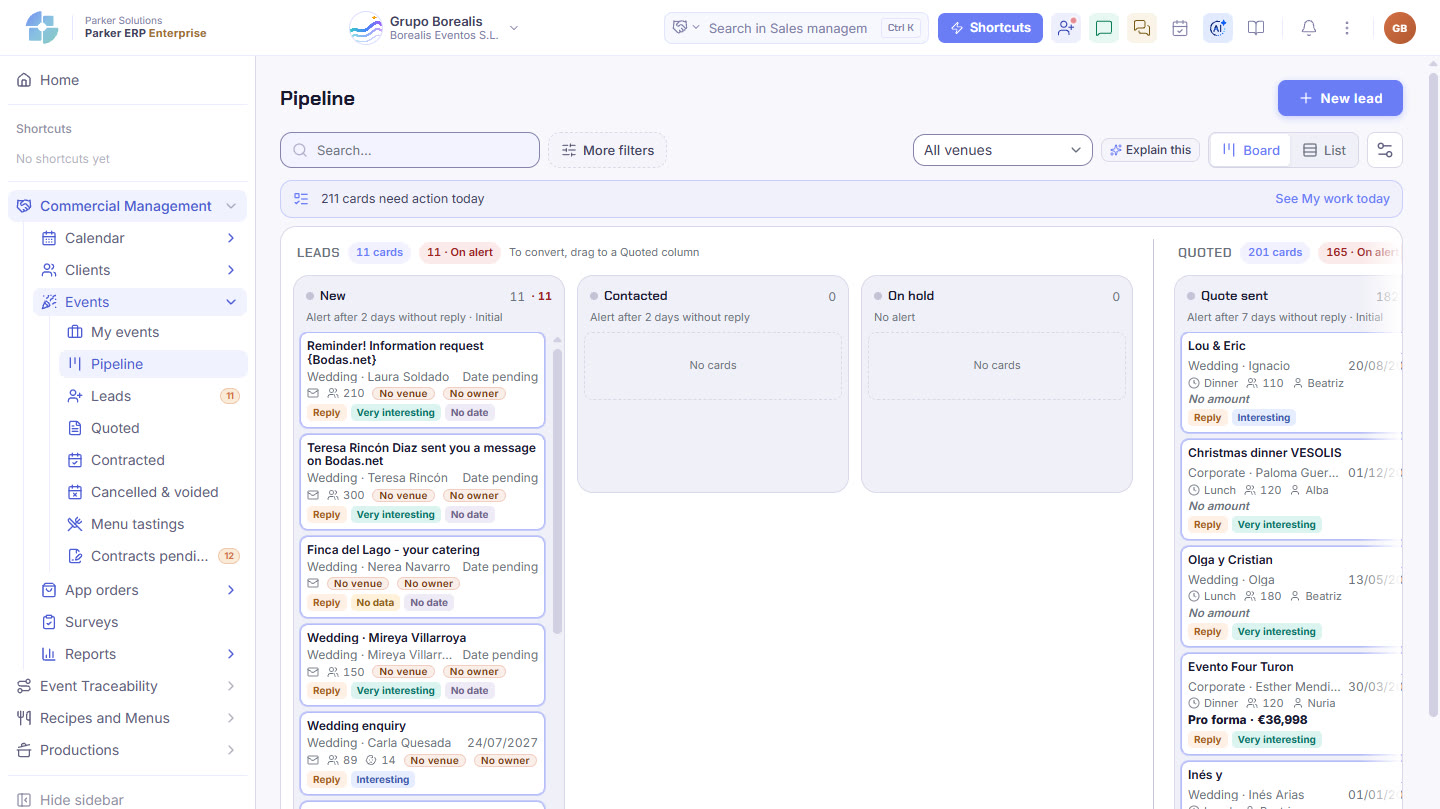Switch to Board view
The height and width of the screenshot is (809, 1440).
[1251, 150]
